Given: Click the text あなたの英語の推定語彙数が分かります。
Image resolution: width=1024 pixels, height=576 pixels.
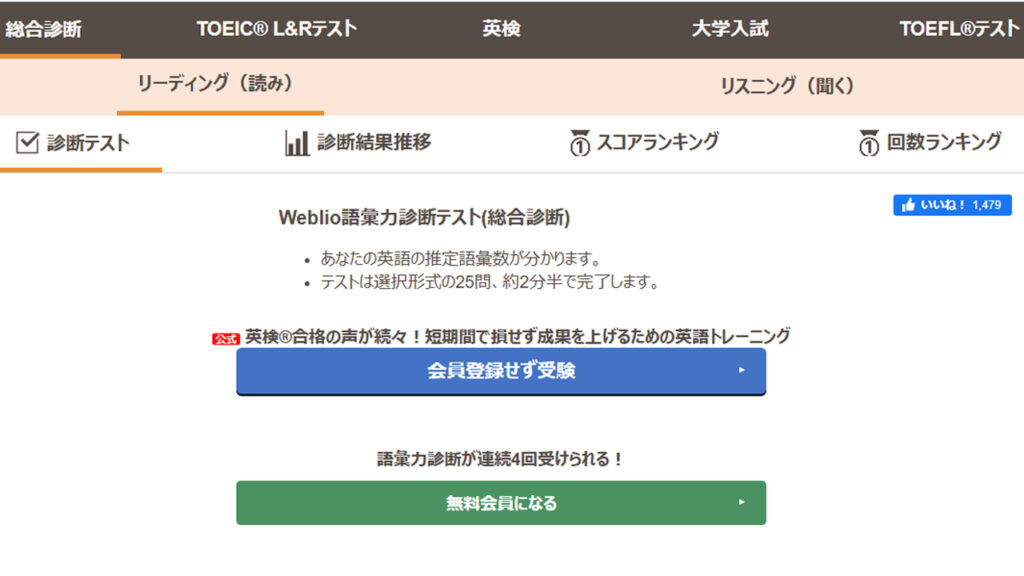Looking at the screenshot, I should pos(460,259).
